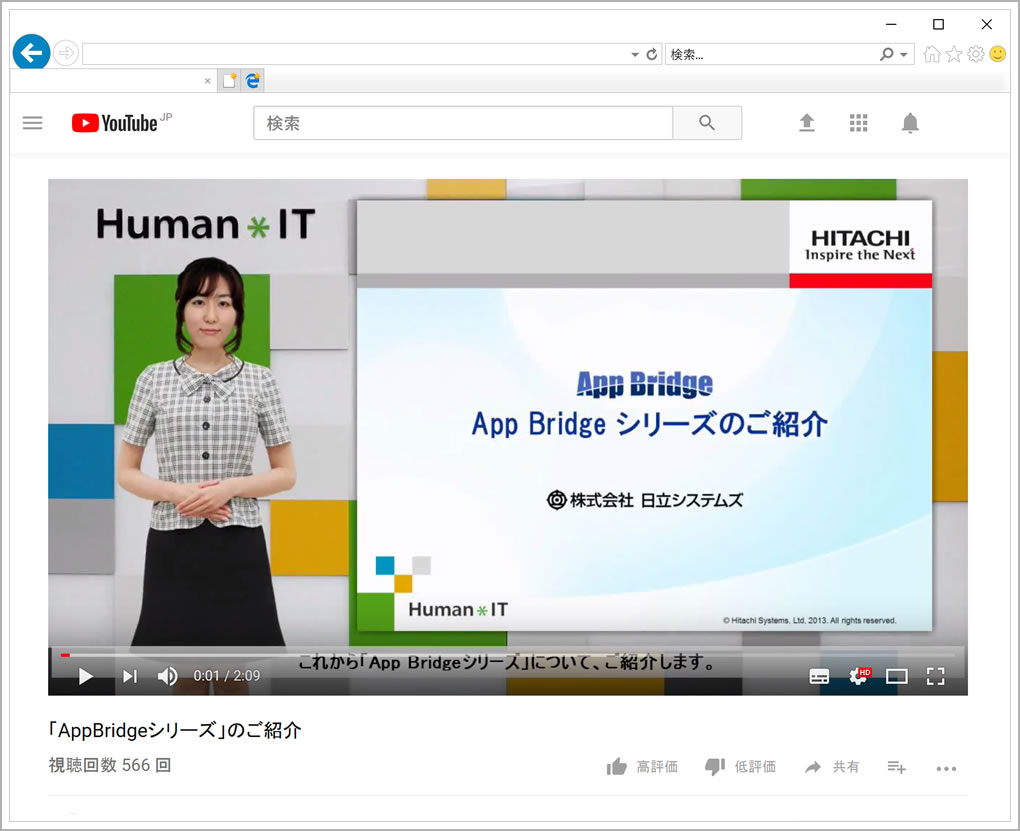Open browser home page icon
This screenshot has width=1020, height=831.
[932, 54]
